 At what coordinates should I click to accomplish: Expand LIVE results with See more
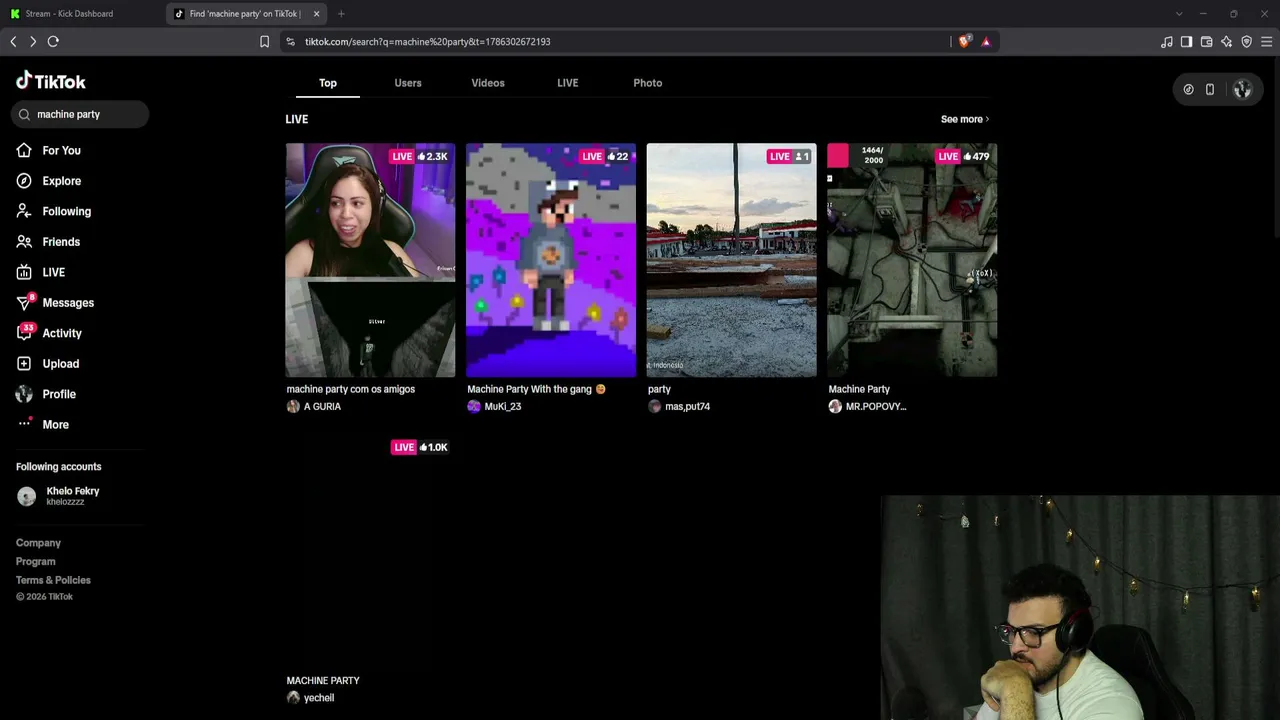pyautogui.click(x=965, y=119)
